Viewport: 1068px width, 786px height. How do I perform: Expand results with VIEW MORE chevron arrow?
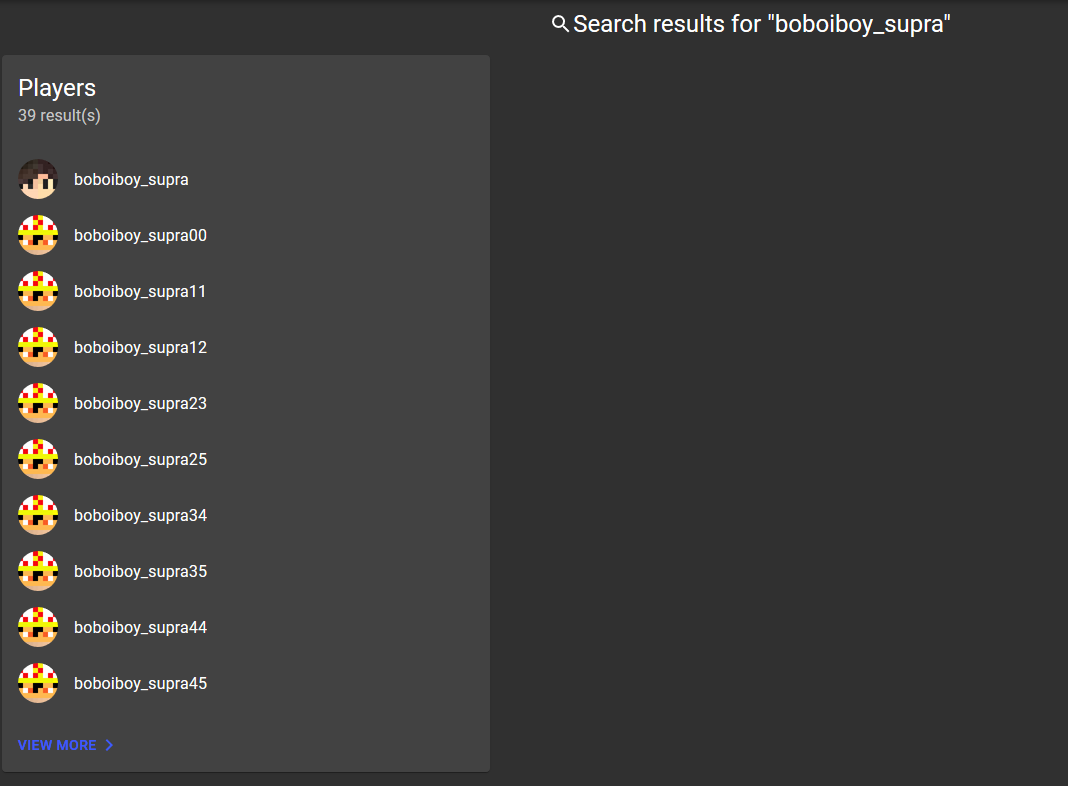[109, 745]
